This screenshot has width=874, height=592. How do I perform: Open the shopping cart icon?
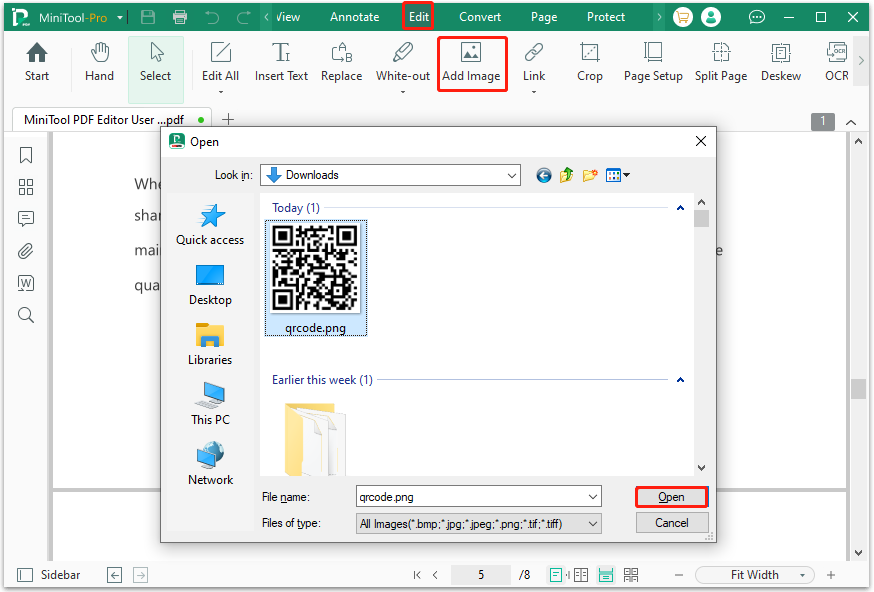tap(682, 17)
